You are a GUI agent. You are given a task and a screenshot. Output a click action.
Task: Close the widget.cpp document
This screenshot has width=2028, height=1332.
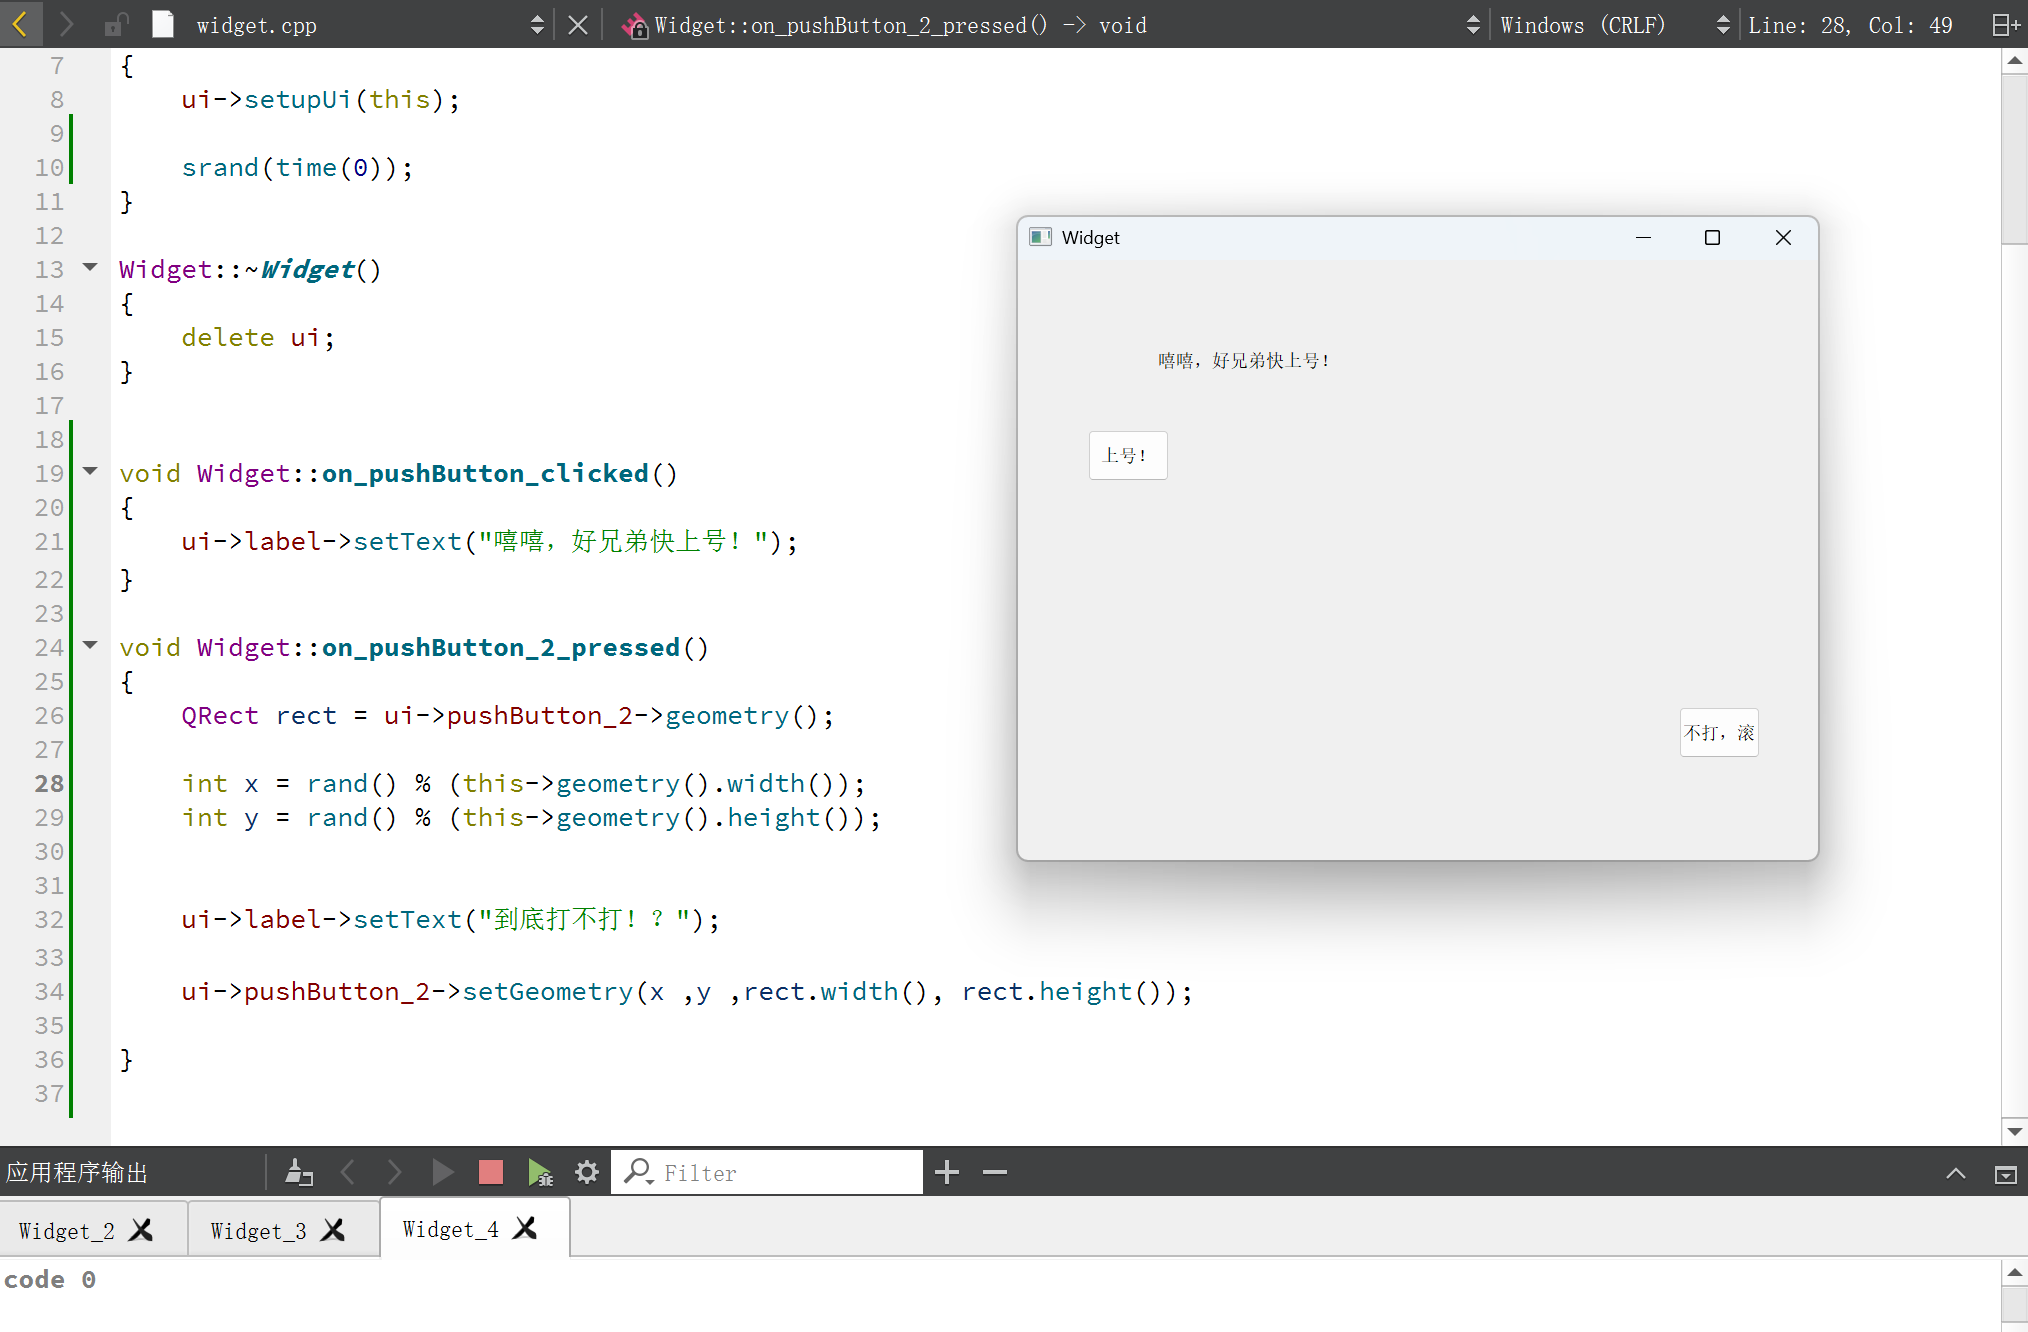click(578, 25)
